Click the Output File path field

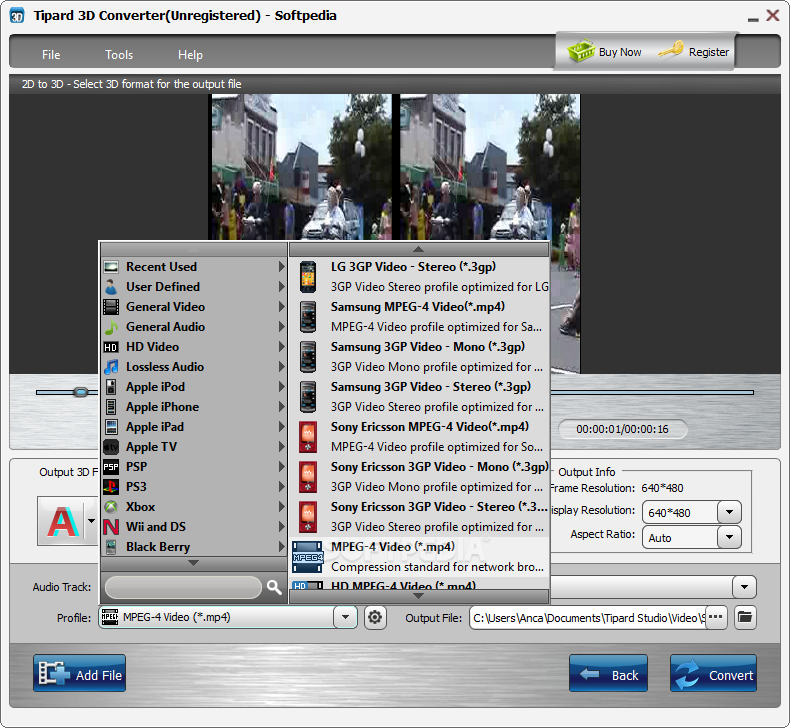click(587, 618)
